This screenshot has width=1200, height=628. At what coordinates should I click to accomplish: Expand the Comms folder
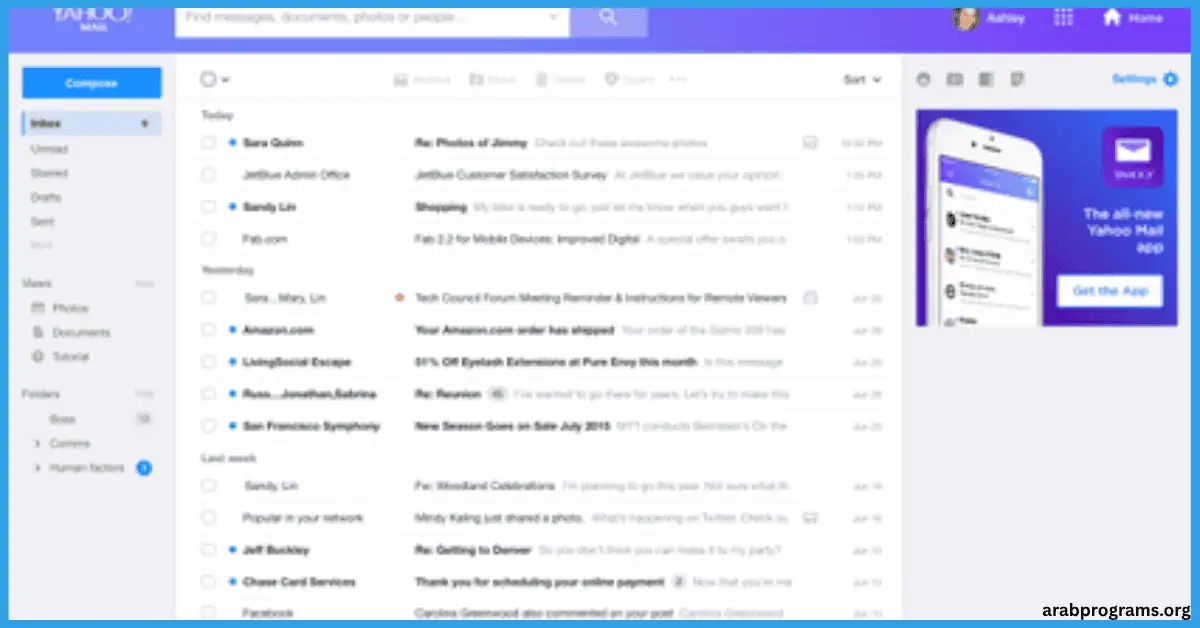point(38,443)
